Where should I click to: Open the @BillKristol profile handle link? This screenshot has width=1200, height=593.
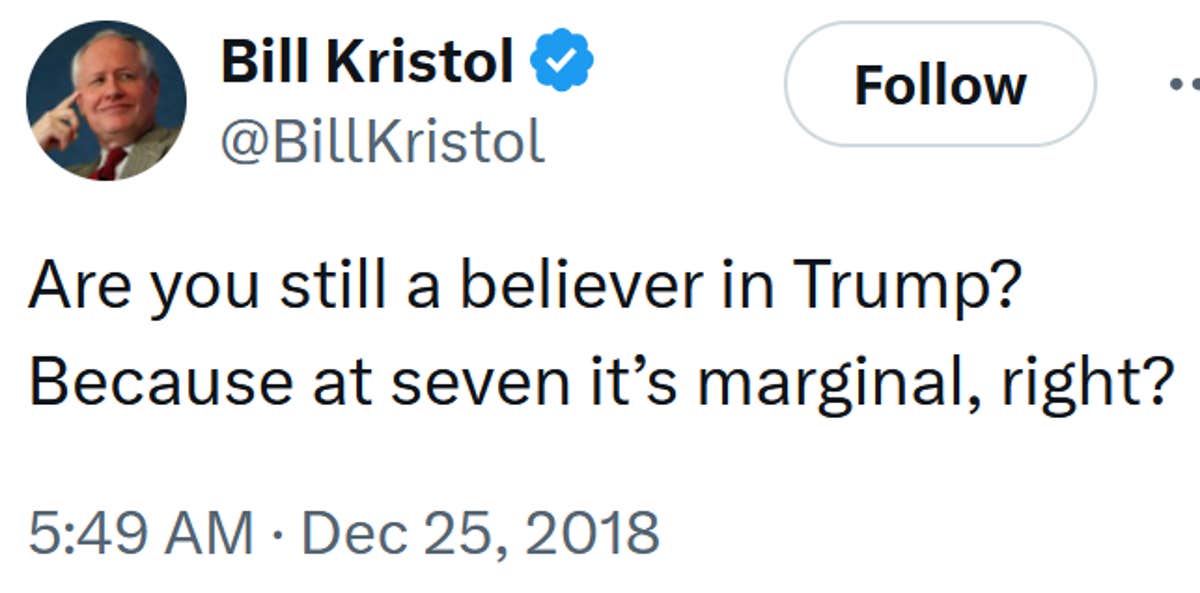[x=383, y=140]
